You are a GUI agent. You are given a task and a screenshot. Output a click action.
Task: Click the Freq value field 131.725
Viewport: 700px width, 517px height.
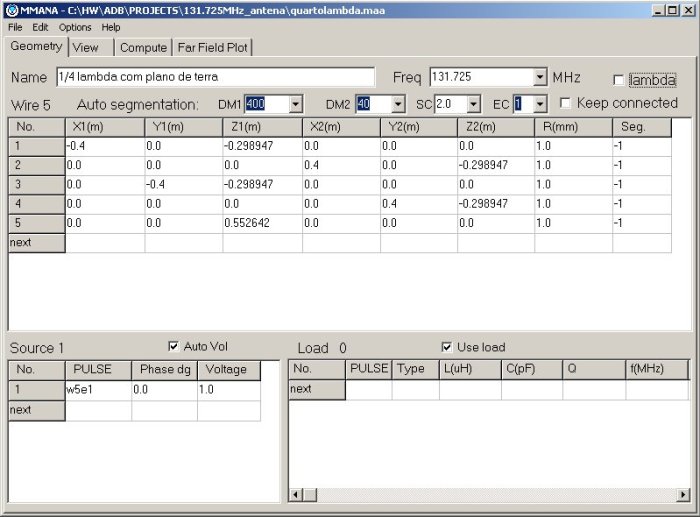click(482, 77)
